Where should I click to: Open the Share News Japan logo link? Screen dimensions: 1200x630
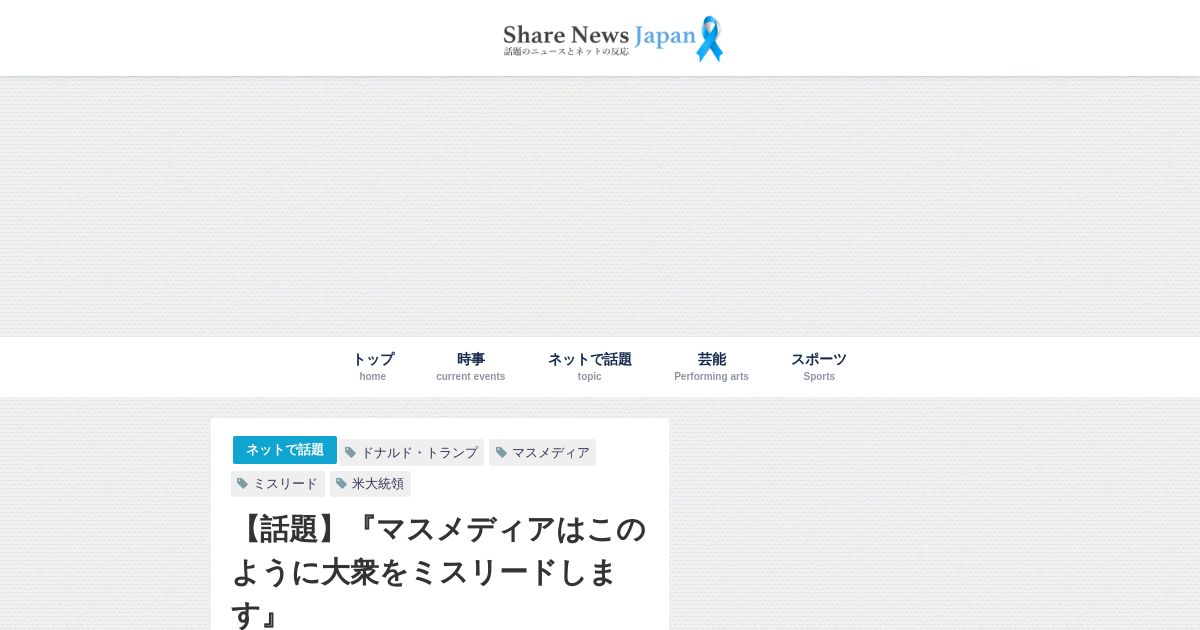[x=612, y=39]
